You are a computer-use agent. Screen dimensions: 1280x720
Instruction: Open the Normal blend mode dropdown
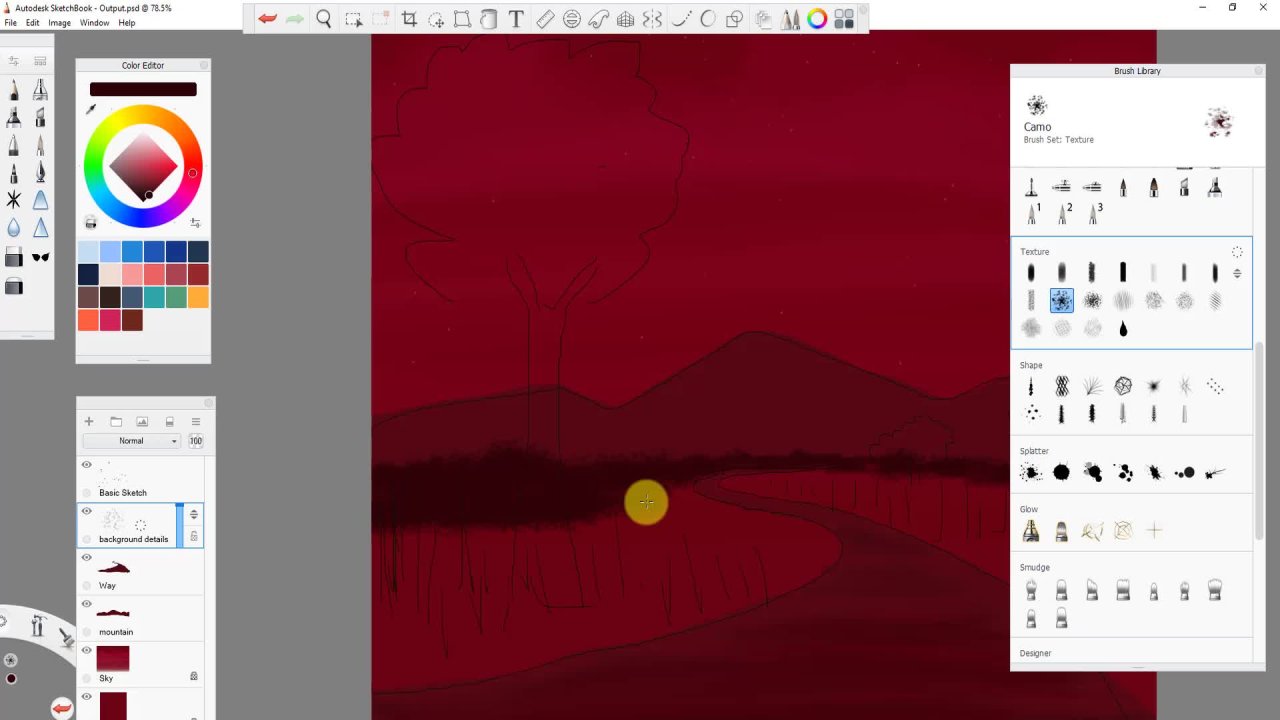[x=131, y=441]
